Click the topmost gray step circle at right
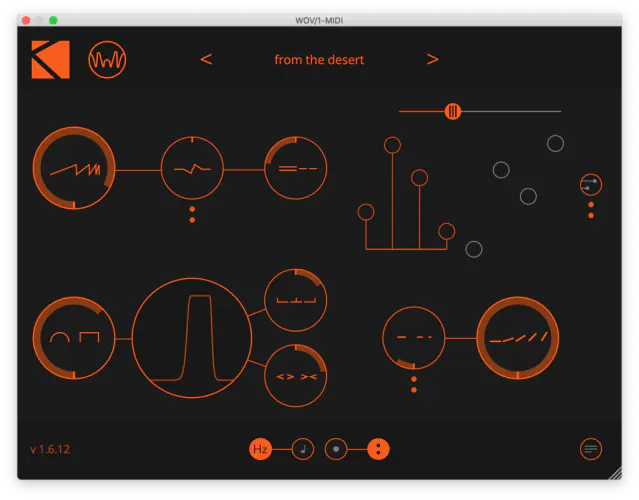Viewport: 639px width, 500px height. click(x=555, y=143)
